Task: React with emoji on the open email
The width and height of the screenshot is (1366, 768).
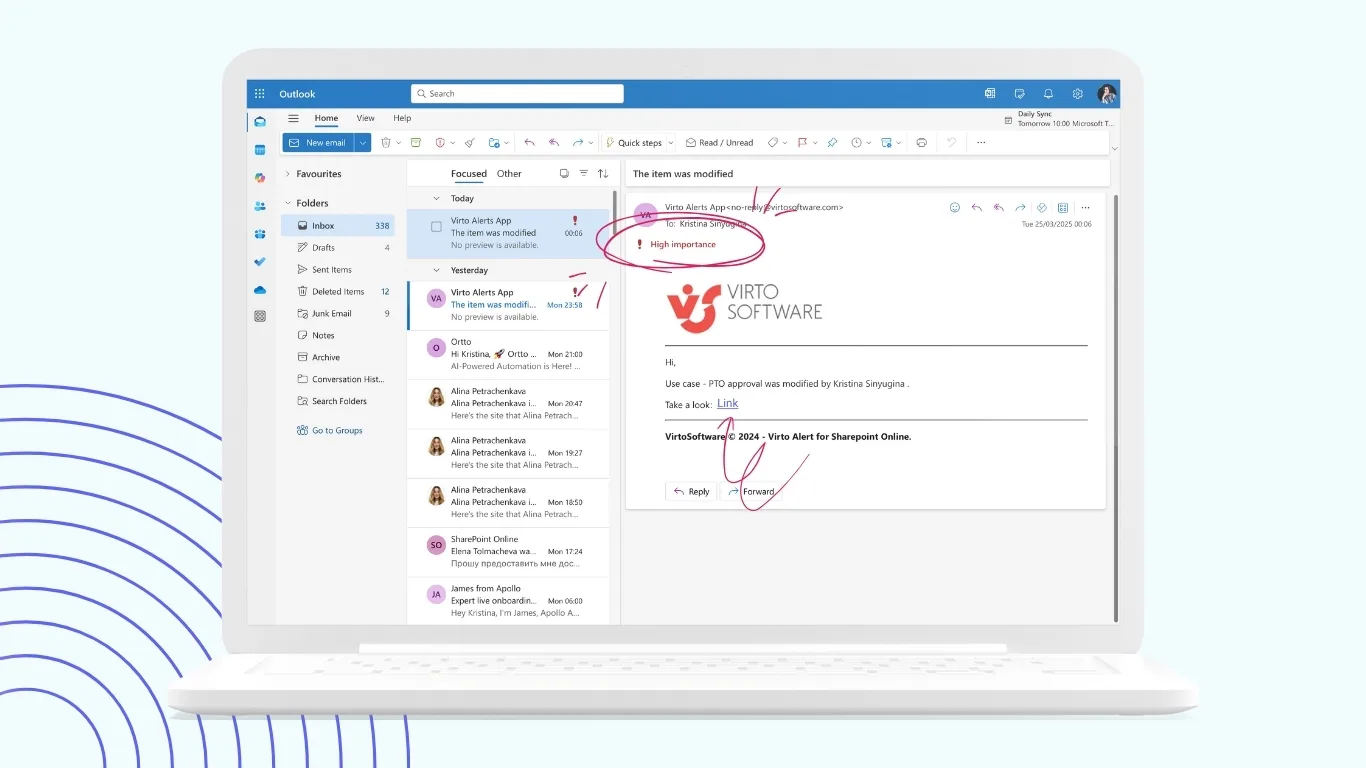Action: [955, 207]
